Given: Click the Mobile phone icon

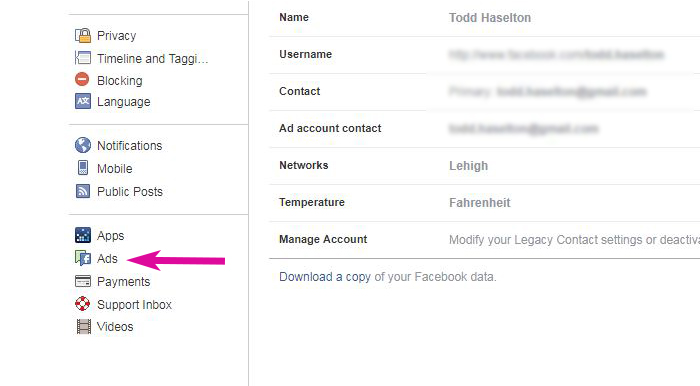Looking at the screenshot, I should (83, 168).
